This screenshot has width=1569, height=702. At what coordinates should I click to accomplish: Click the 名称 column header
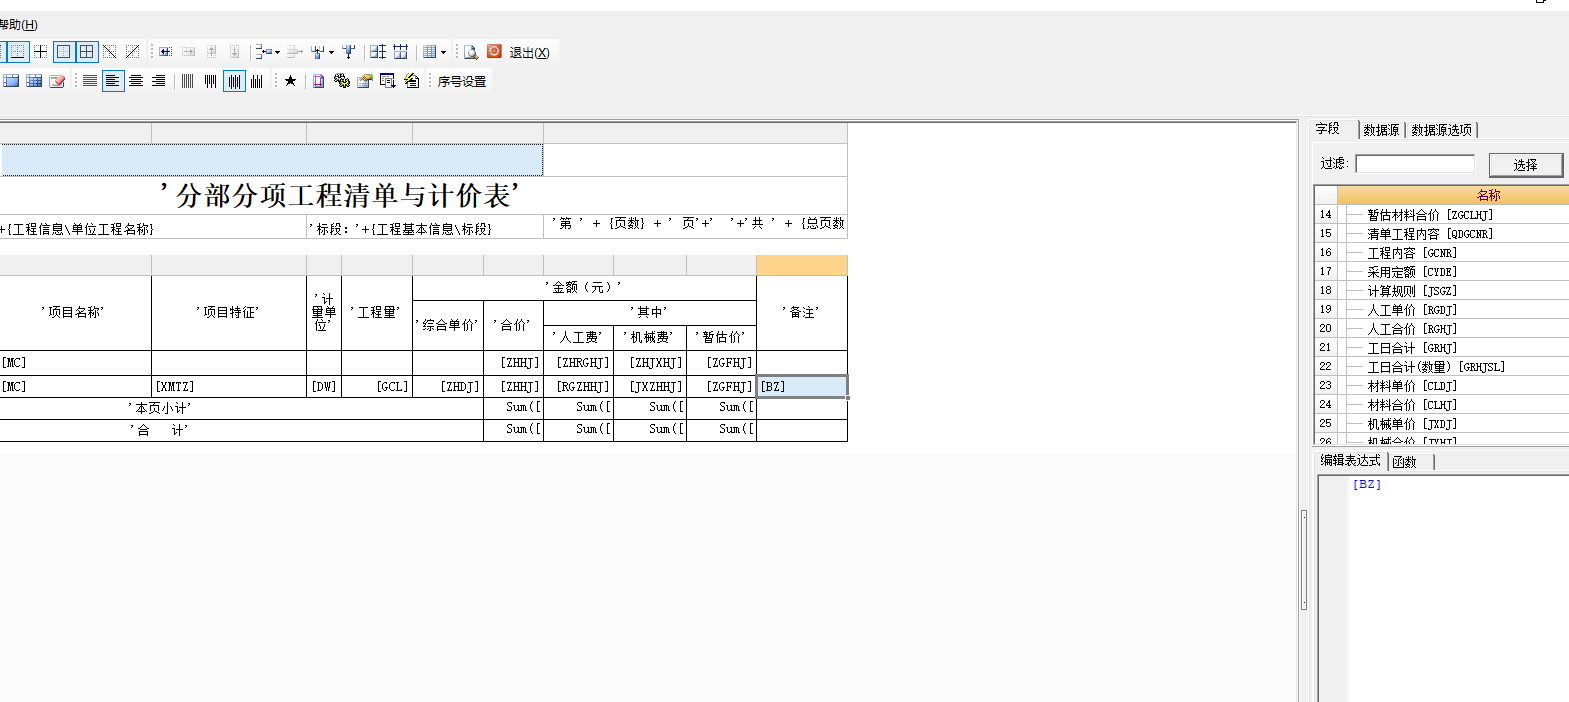pyautogui.click(x=1453, y=195)
